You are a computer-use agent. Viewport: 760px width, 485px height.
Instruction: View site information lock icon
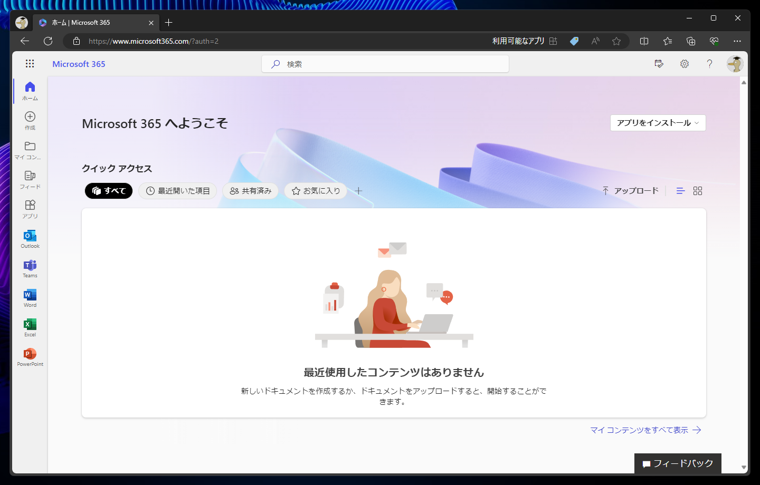(x=76, y=41)
